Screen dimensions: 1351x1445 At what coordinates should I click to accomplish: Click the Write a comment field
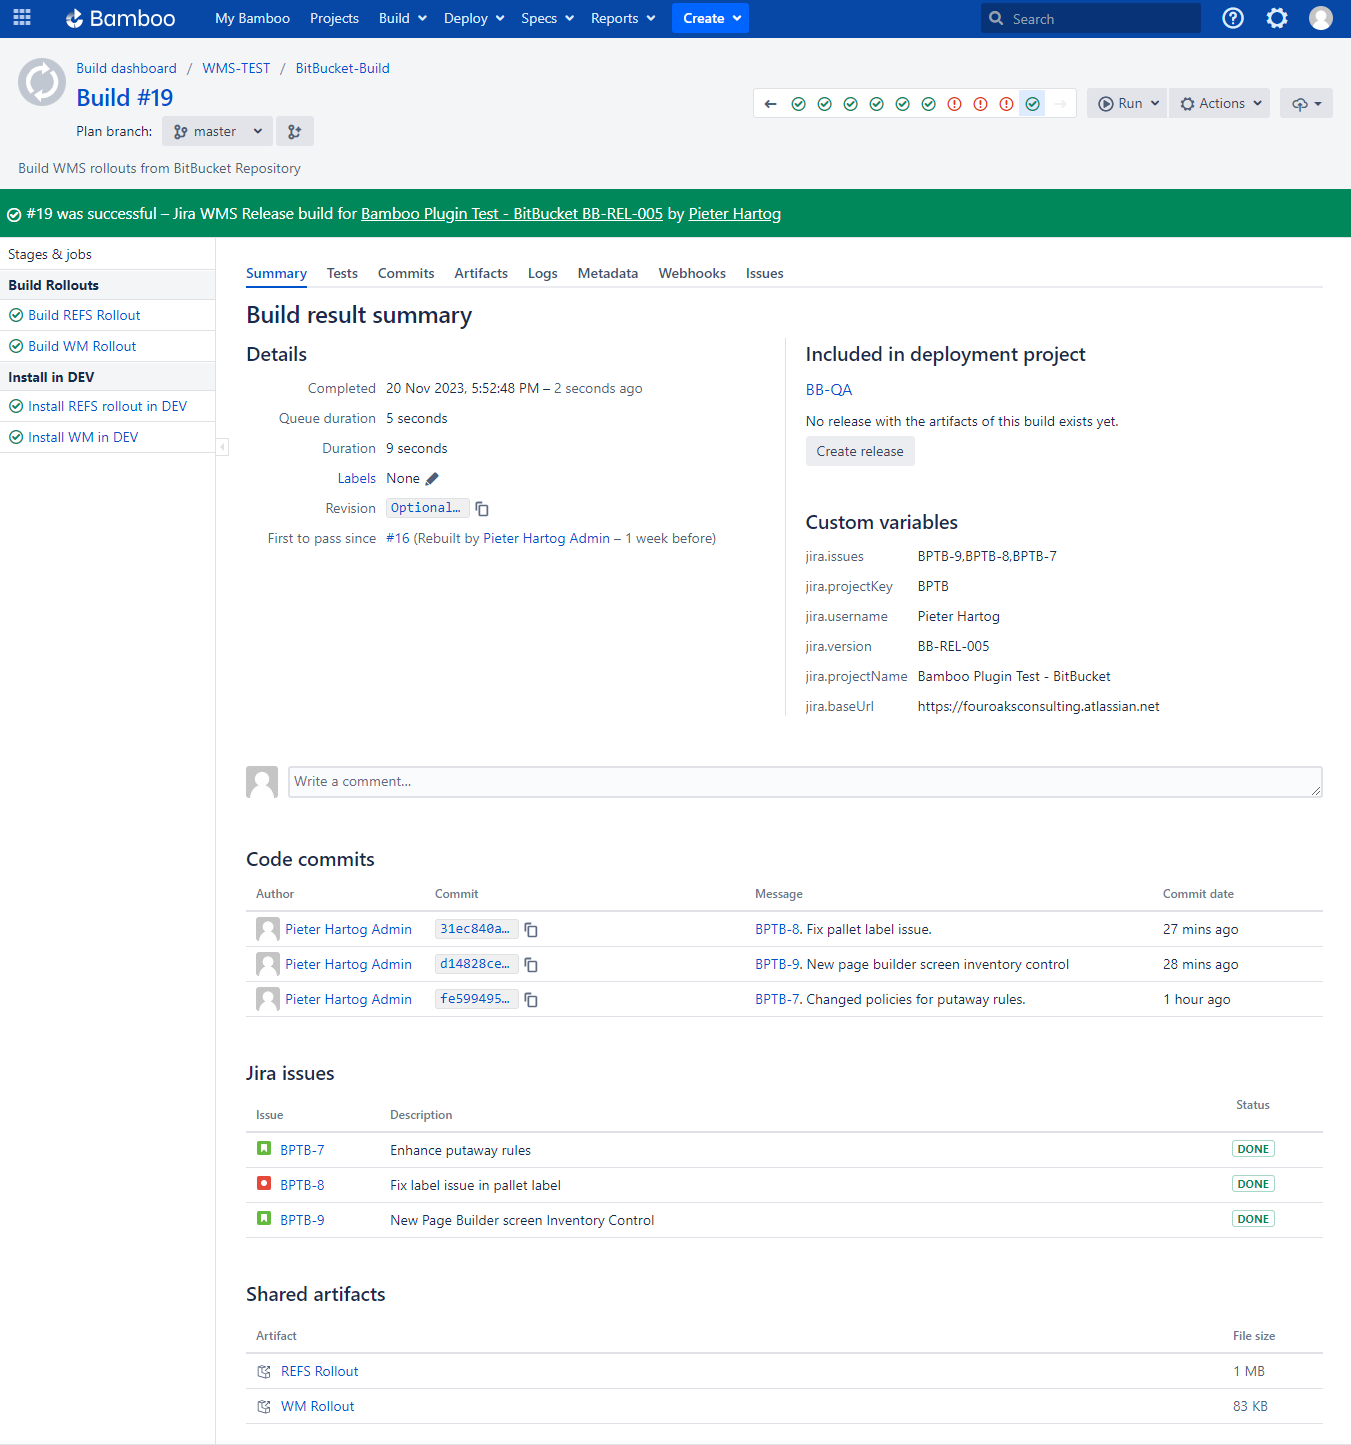pyautogui.click(x=805, y=782)
